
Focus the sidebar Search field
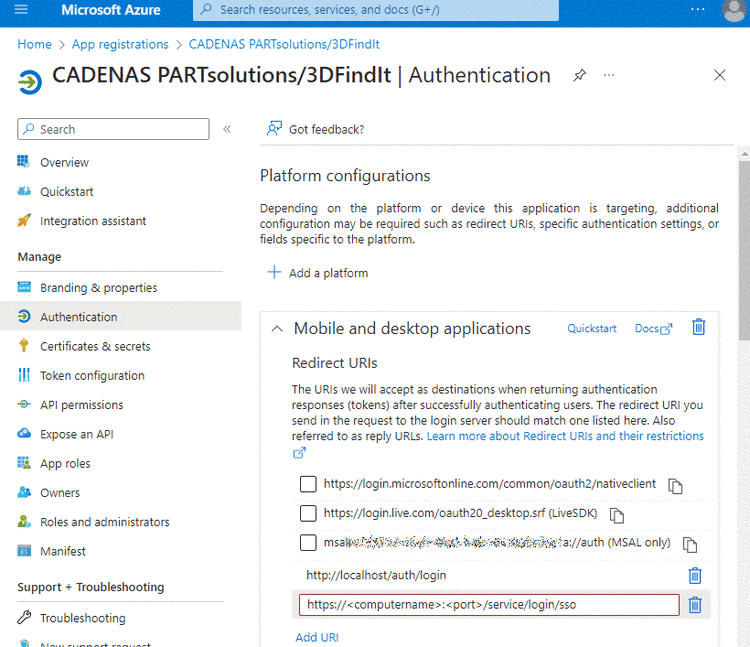coord(113,129)
